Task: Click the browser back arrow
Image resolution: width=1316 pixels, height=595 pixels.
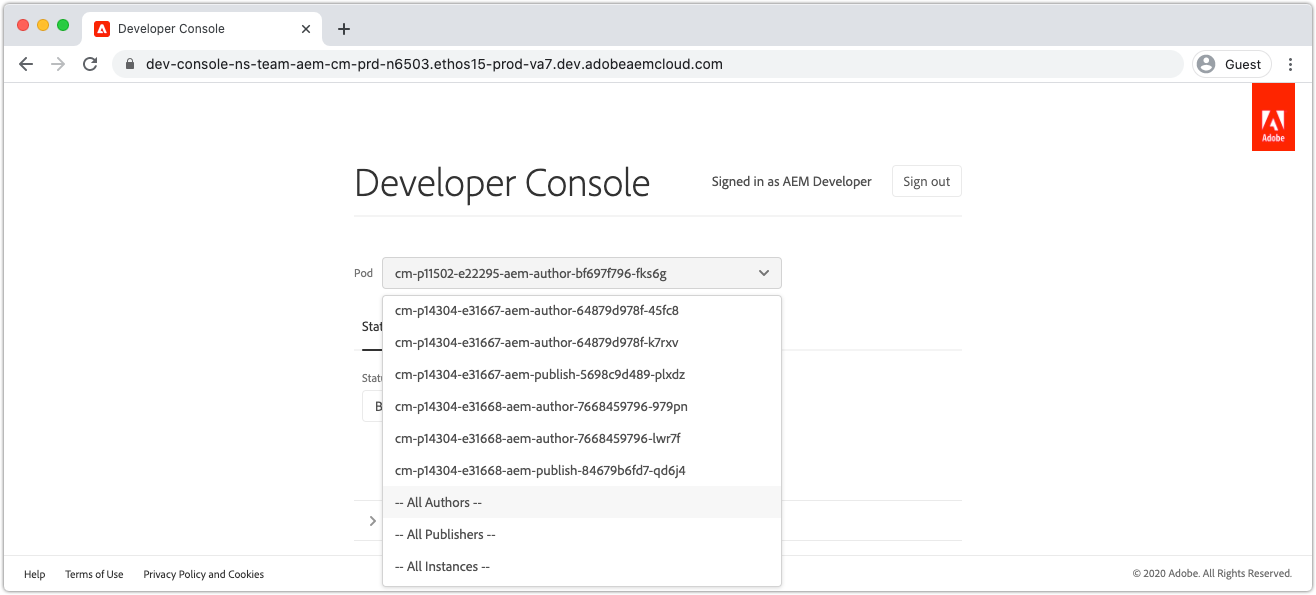Action: [x=26, y=64]
